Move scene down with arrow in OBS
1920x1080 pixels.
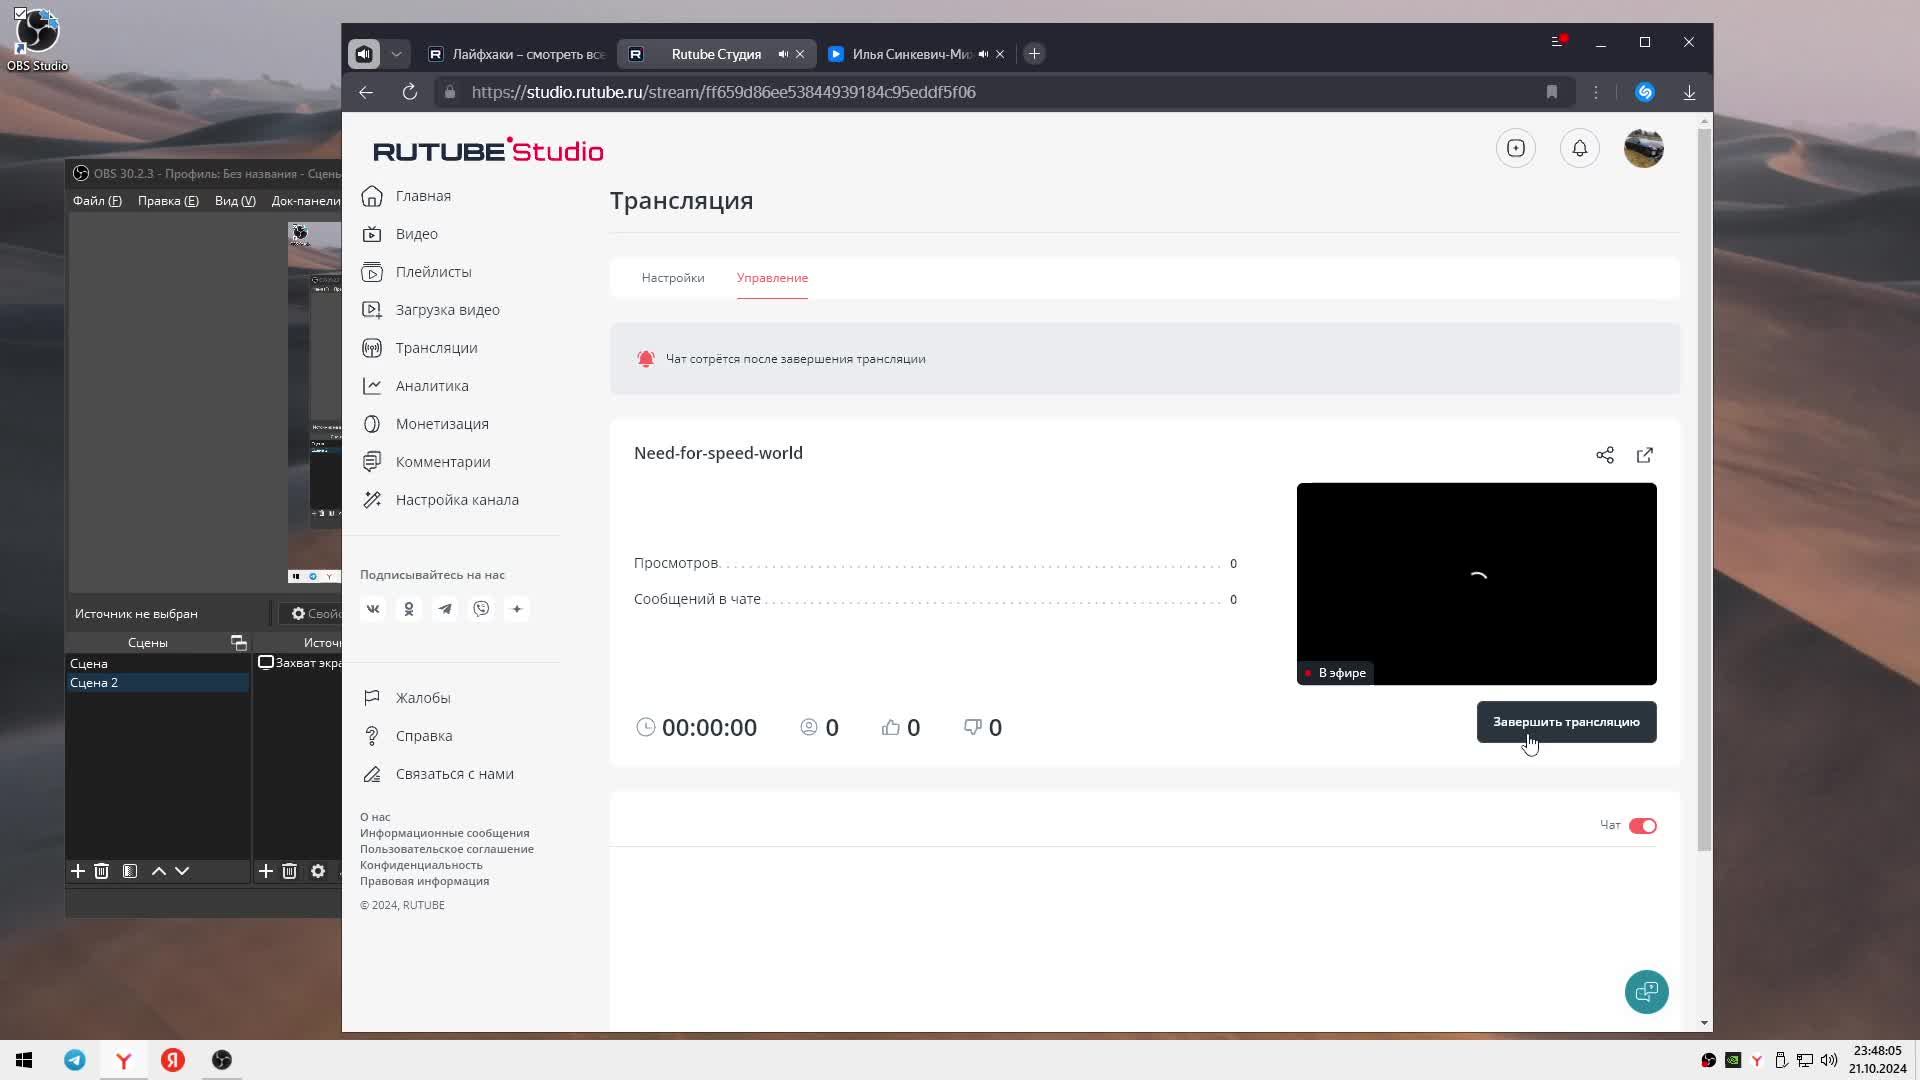[182, 871]
